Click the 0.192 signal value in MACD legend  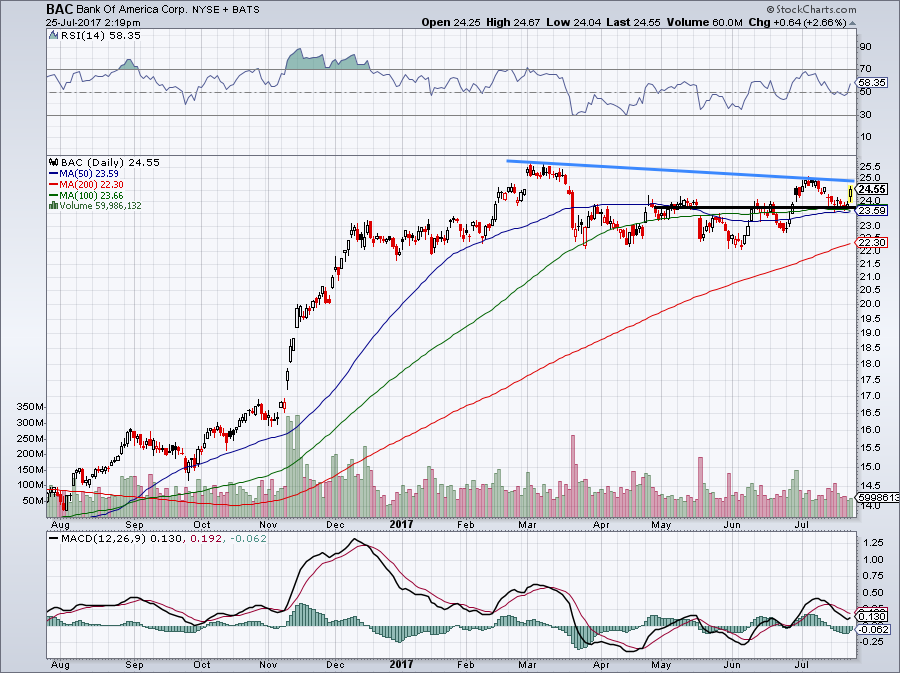[205, 539]
